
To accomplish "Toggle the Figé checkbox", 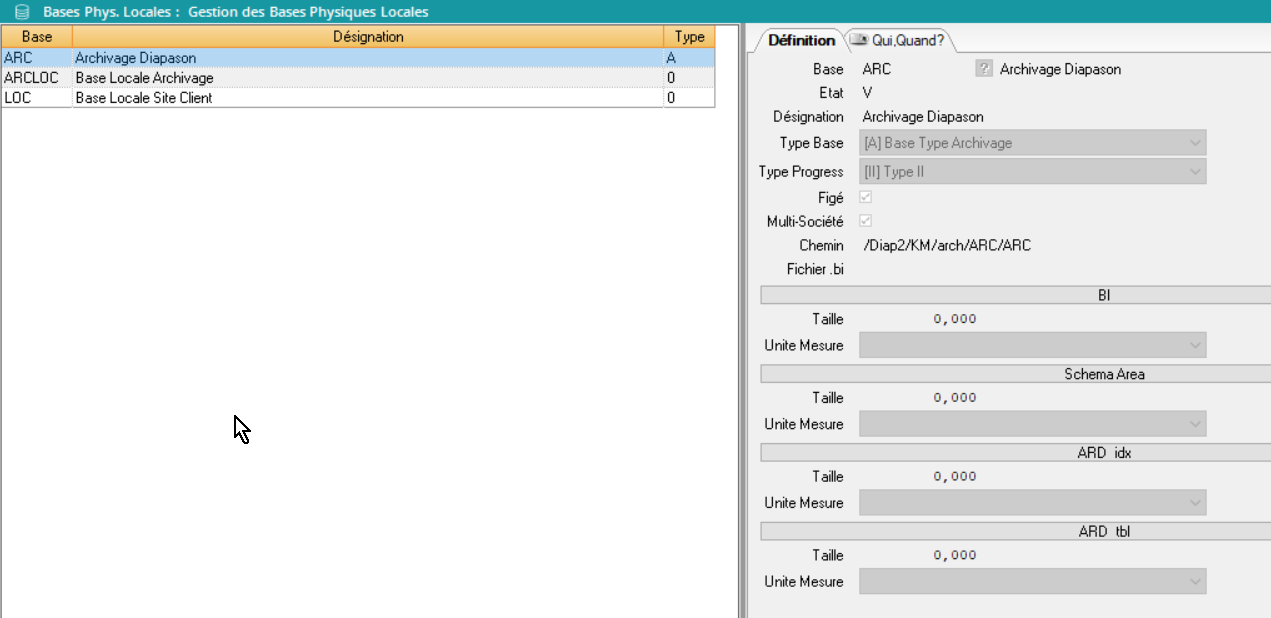I will click(866, 198).
